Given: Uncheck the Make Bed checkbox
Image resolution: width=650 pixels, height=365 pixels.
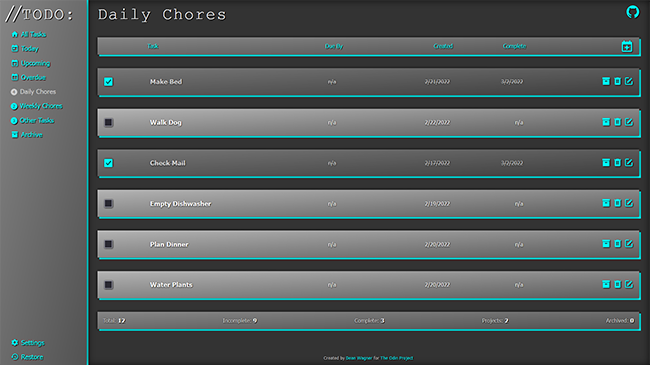Looking at the screenshot, I should (109, 82).
